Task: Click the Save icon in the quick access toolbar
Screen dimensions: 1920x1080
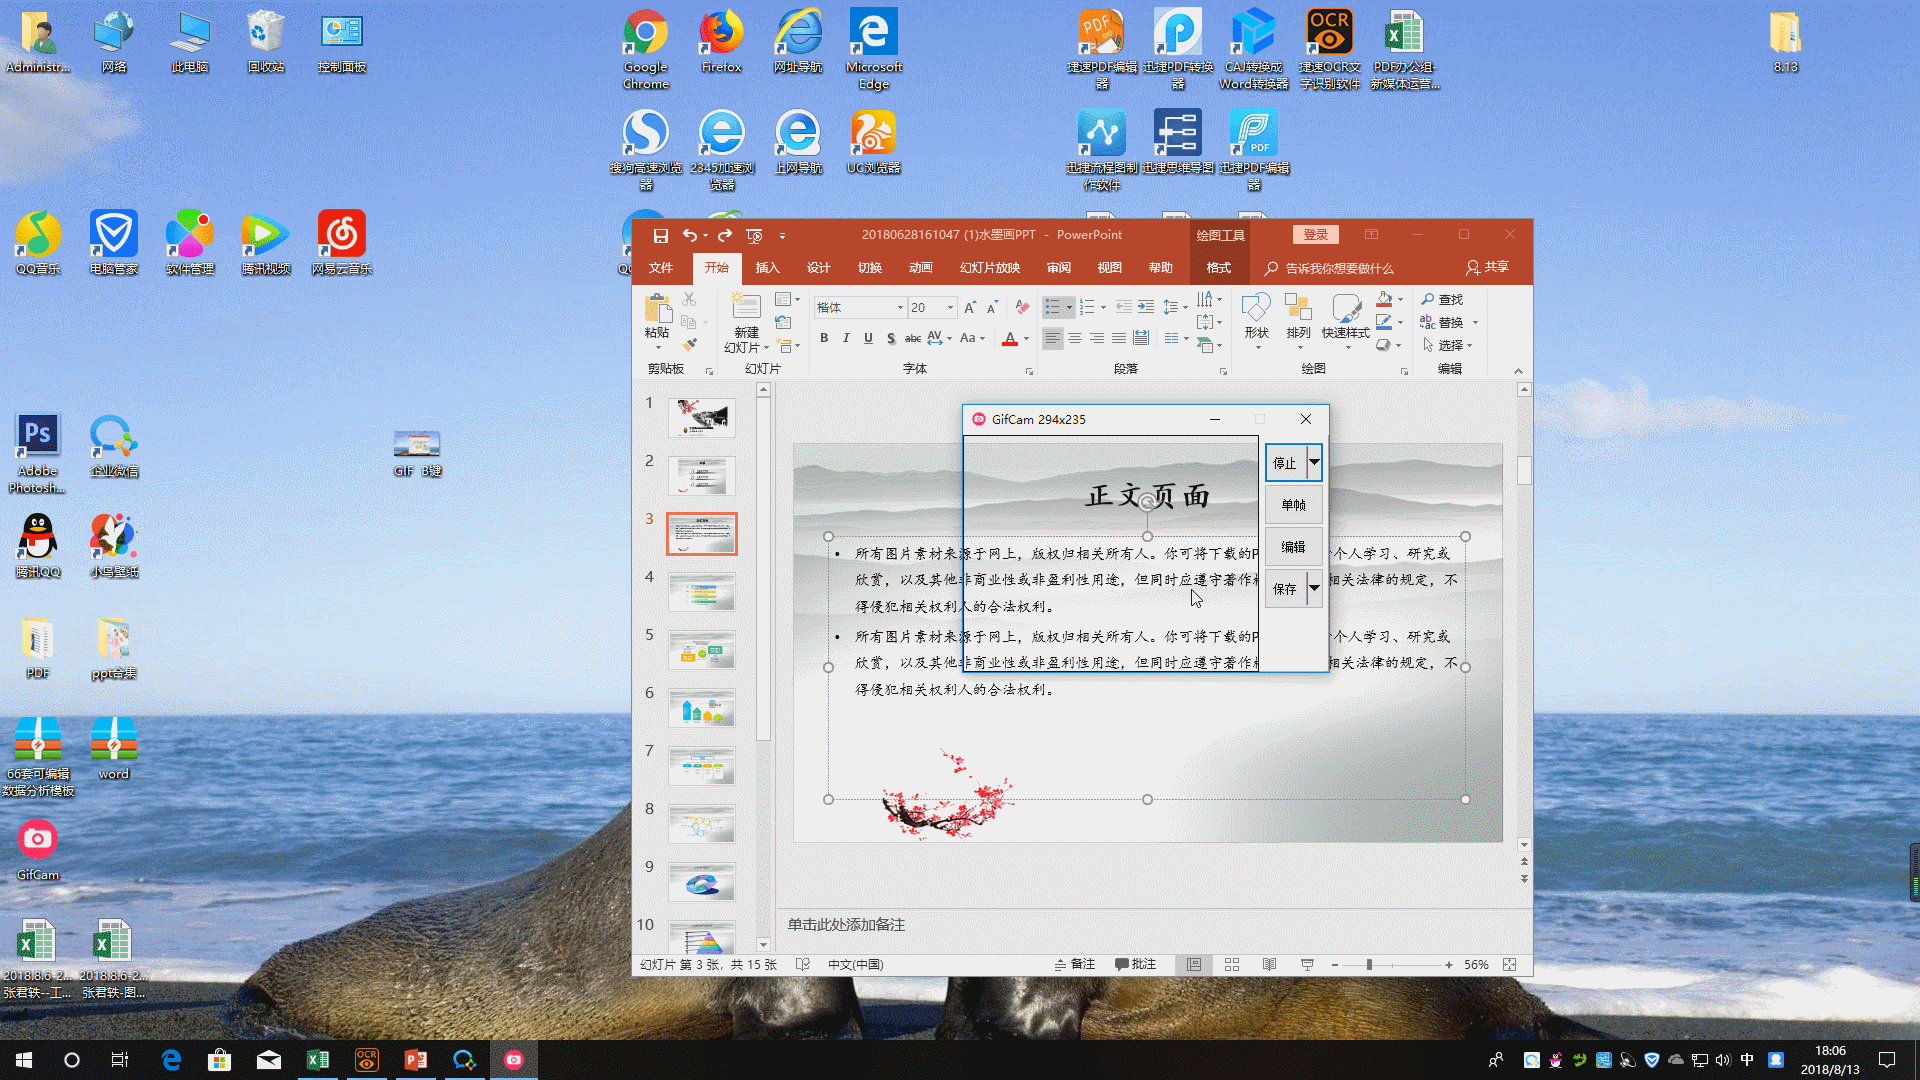Action: [660, 235]
